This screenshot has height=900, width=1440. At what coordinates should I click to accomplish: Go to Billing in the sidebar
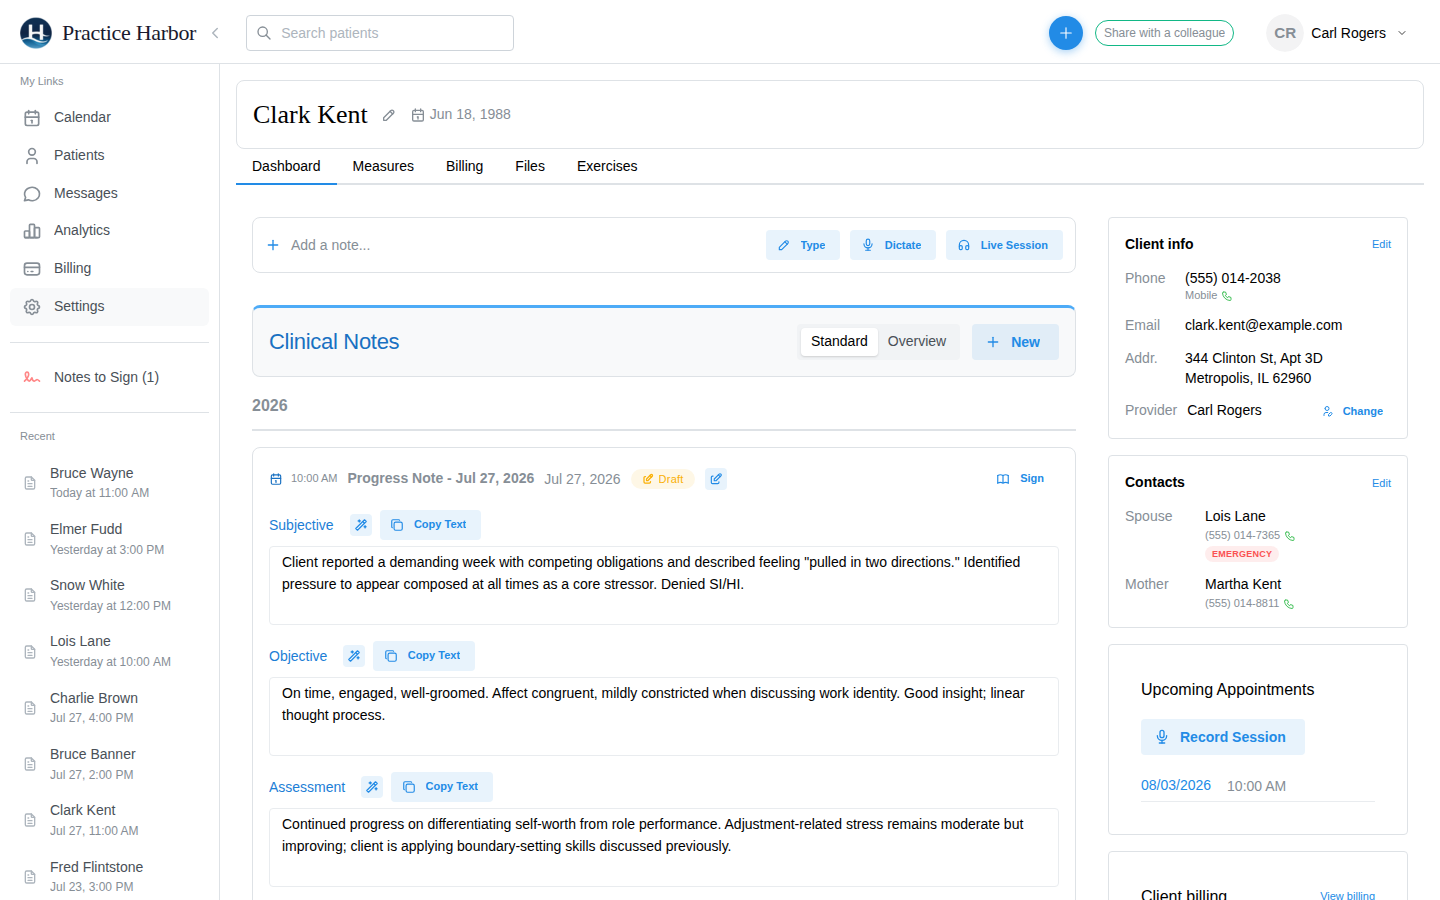tap(110, 268)
